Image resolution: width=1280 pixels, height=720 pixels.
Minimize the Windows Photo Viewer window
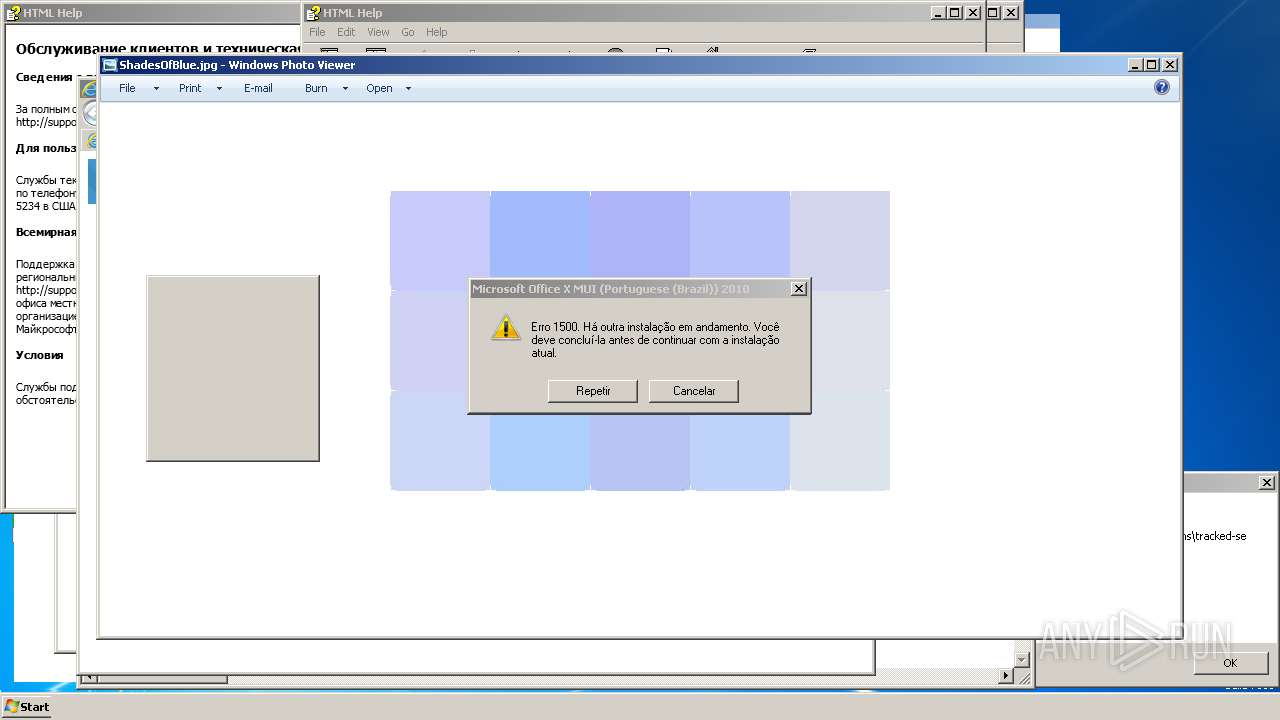pos(1135,65)
